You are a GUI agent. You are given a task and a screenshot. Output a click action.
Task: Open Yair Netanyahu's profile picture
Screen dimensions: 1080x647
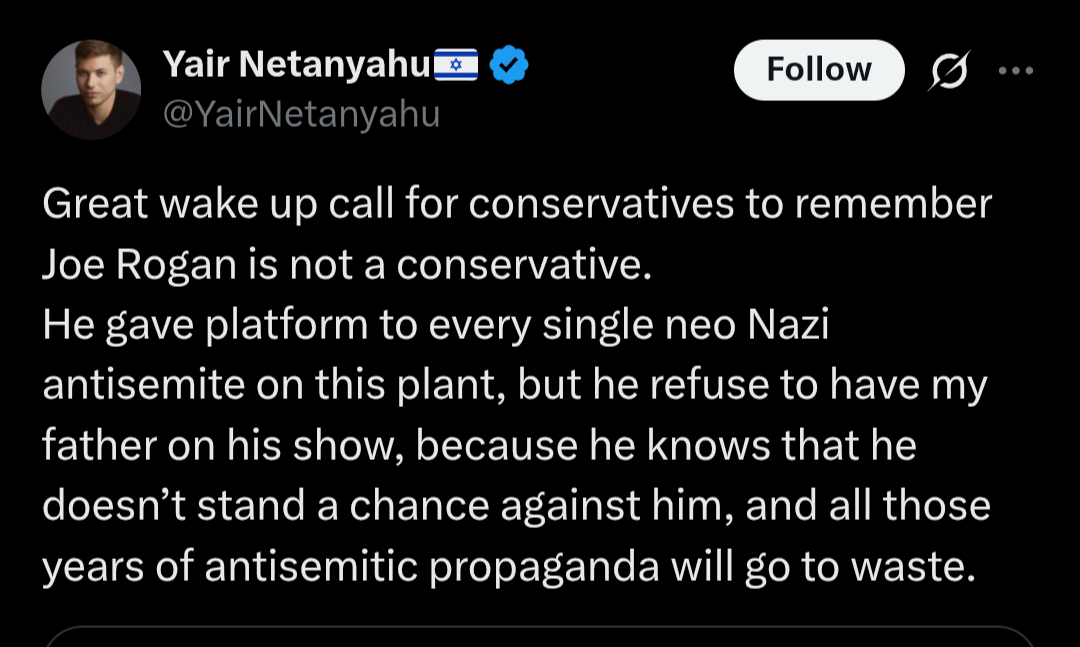tap(91, 90)
